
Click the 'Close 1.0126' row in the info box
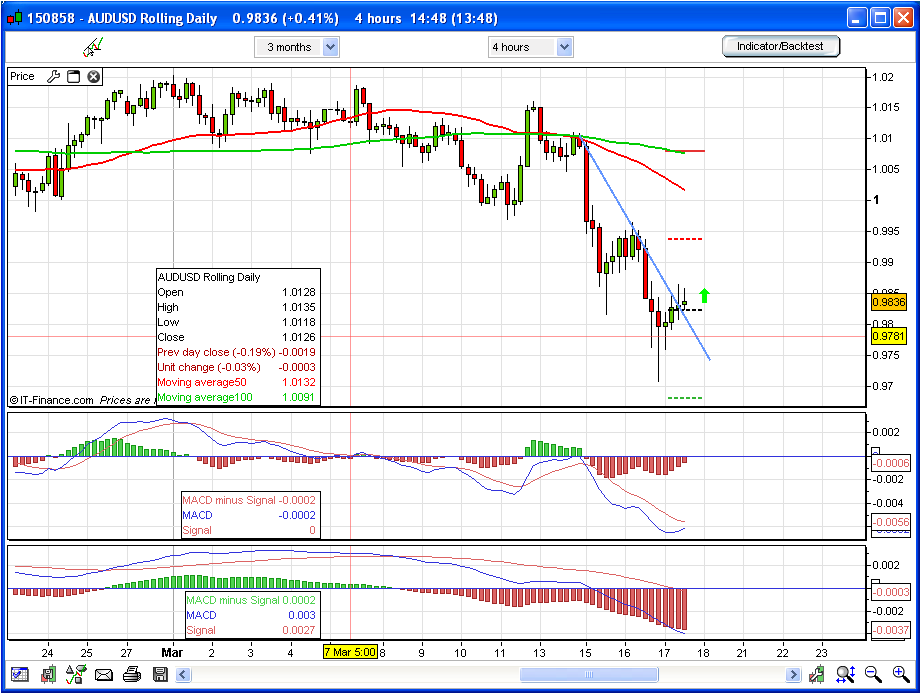point(236,338)
